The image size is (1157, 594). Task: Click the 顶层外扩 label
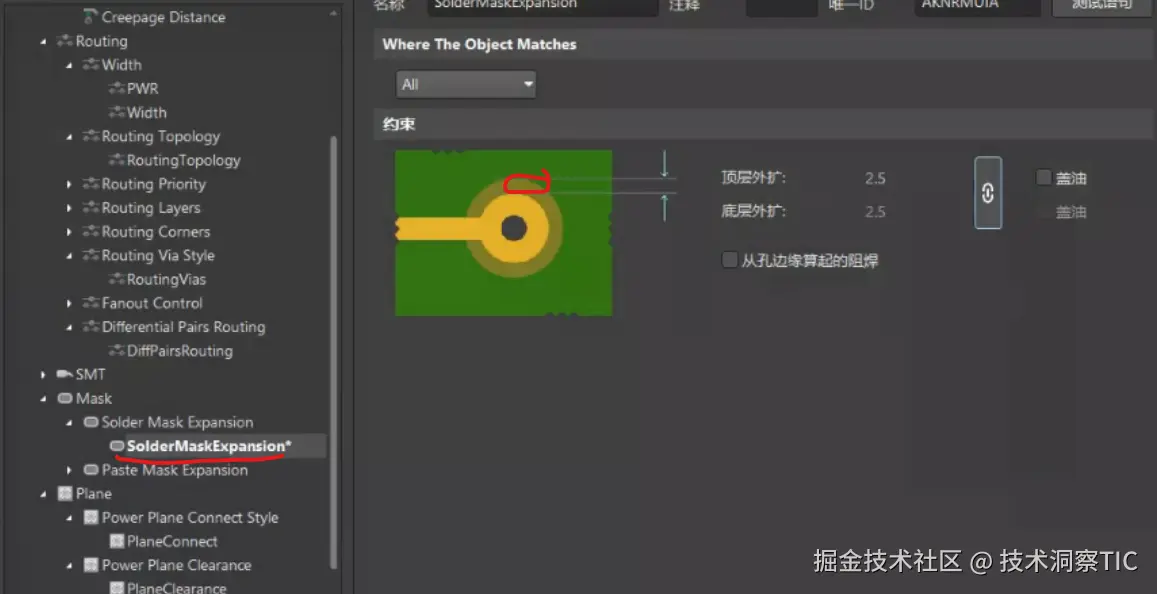tap(753, 178)
